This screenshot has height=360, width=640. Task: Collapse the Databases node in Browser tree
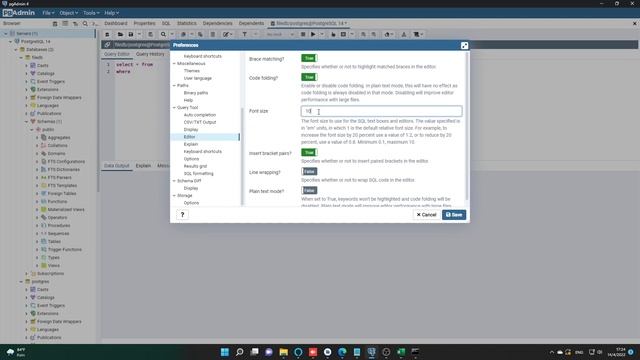click(x=16, y=49)
